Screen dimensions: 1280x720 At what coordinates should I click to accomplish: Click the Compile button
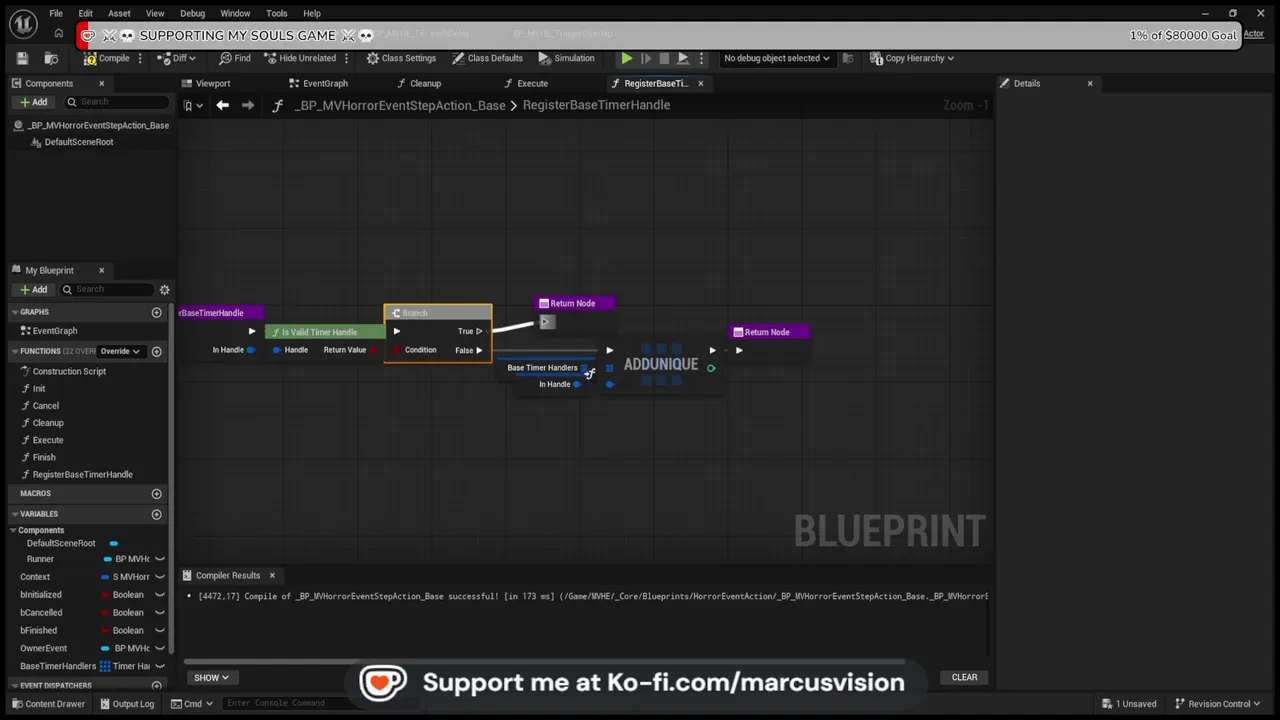(107, 58)
